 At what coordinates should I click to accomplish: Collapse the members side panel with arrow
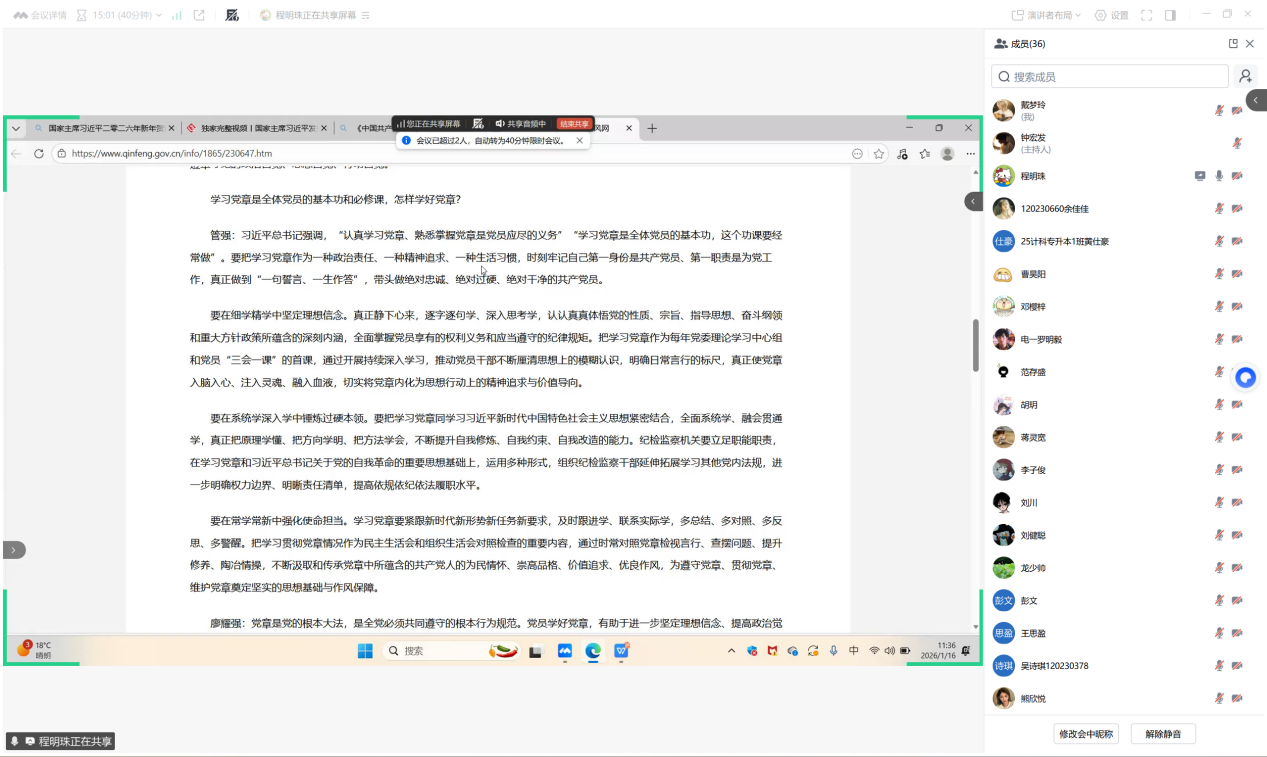(1256, 100)
